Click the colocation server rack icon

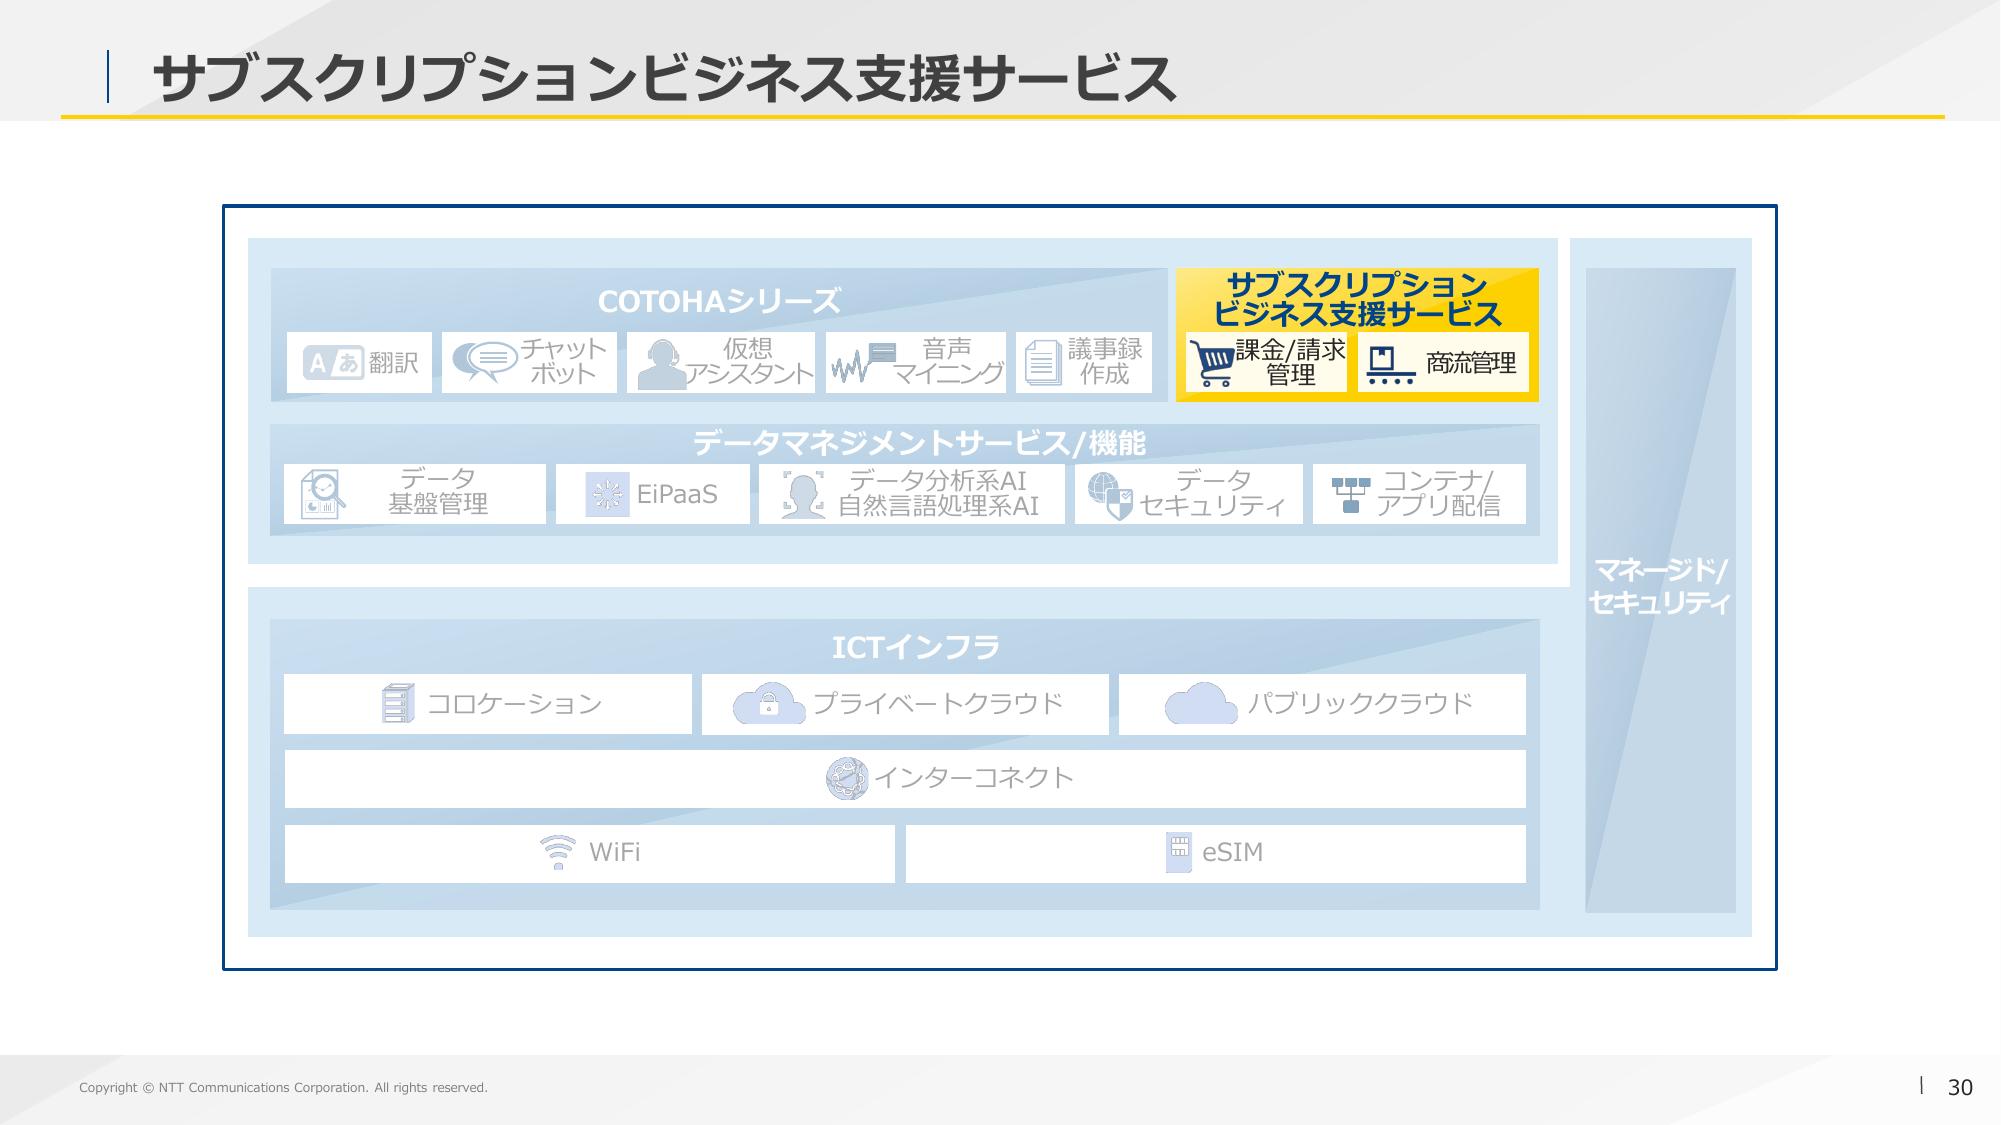[x=398, y=703]
